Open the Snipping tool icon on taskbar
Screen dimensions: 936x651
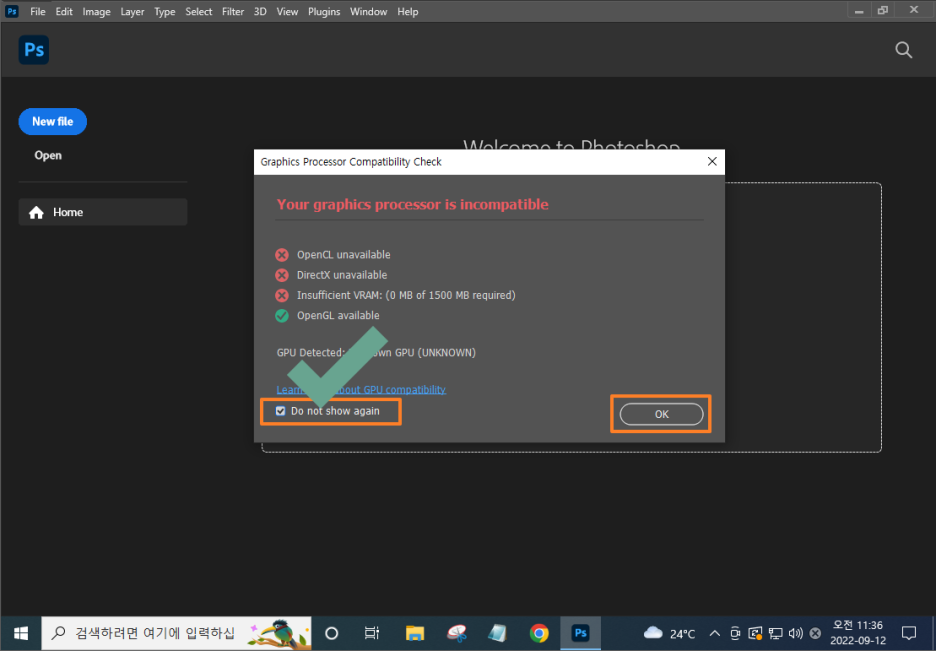pos(457,633)
